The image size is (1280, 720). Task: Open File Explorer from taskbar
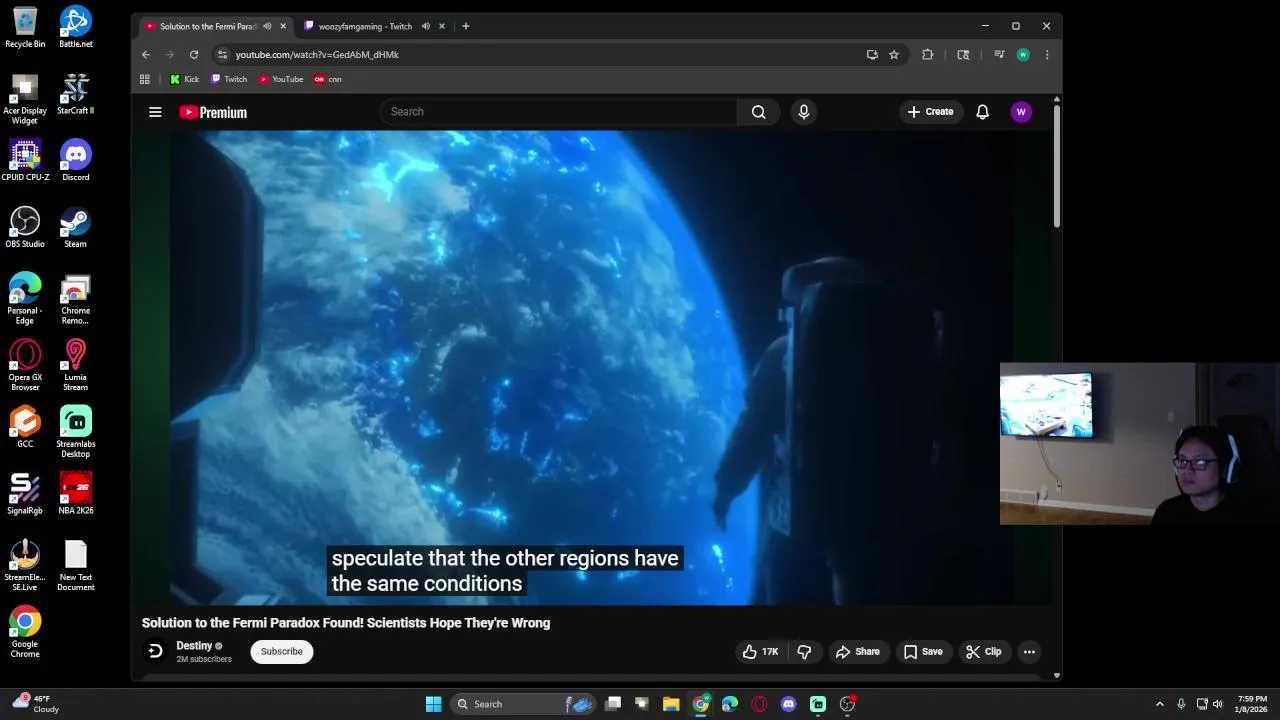tap(671, 704)
